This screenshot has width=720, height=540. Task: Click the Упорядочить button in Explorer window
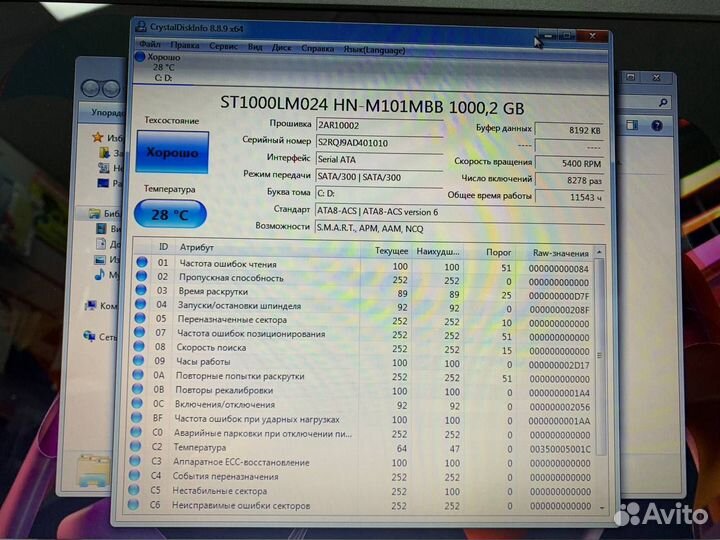[107, 113]
